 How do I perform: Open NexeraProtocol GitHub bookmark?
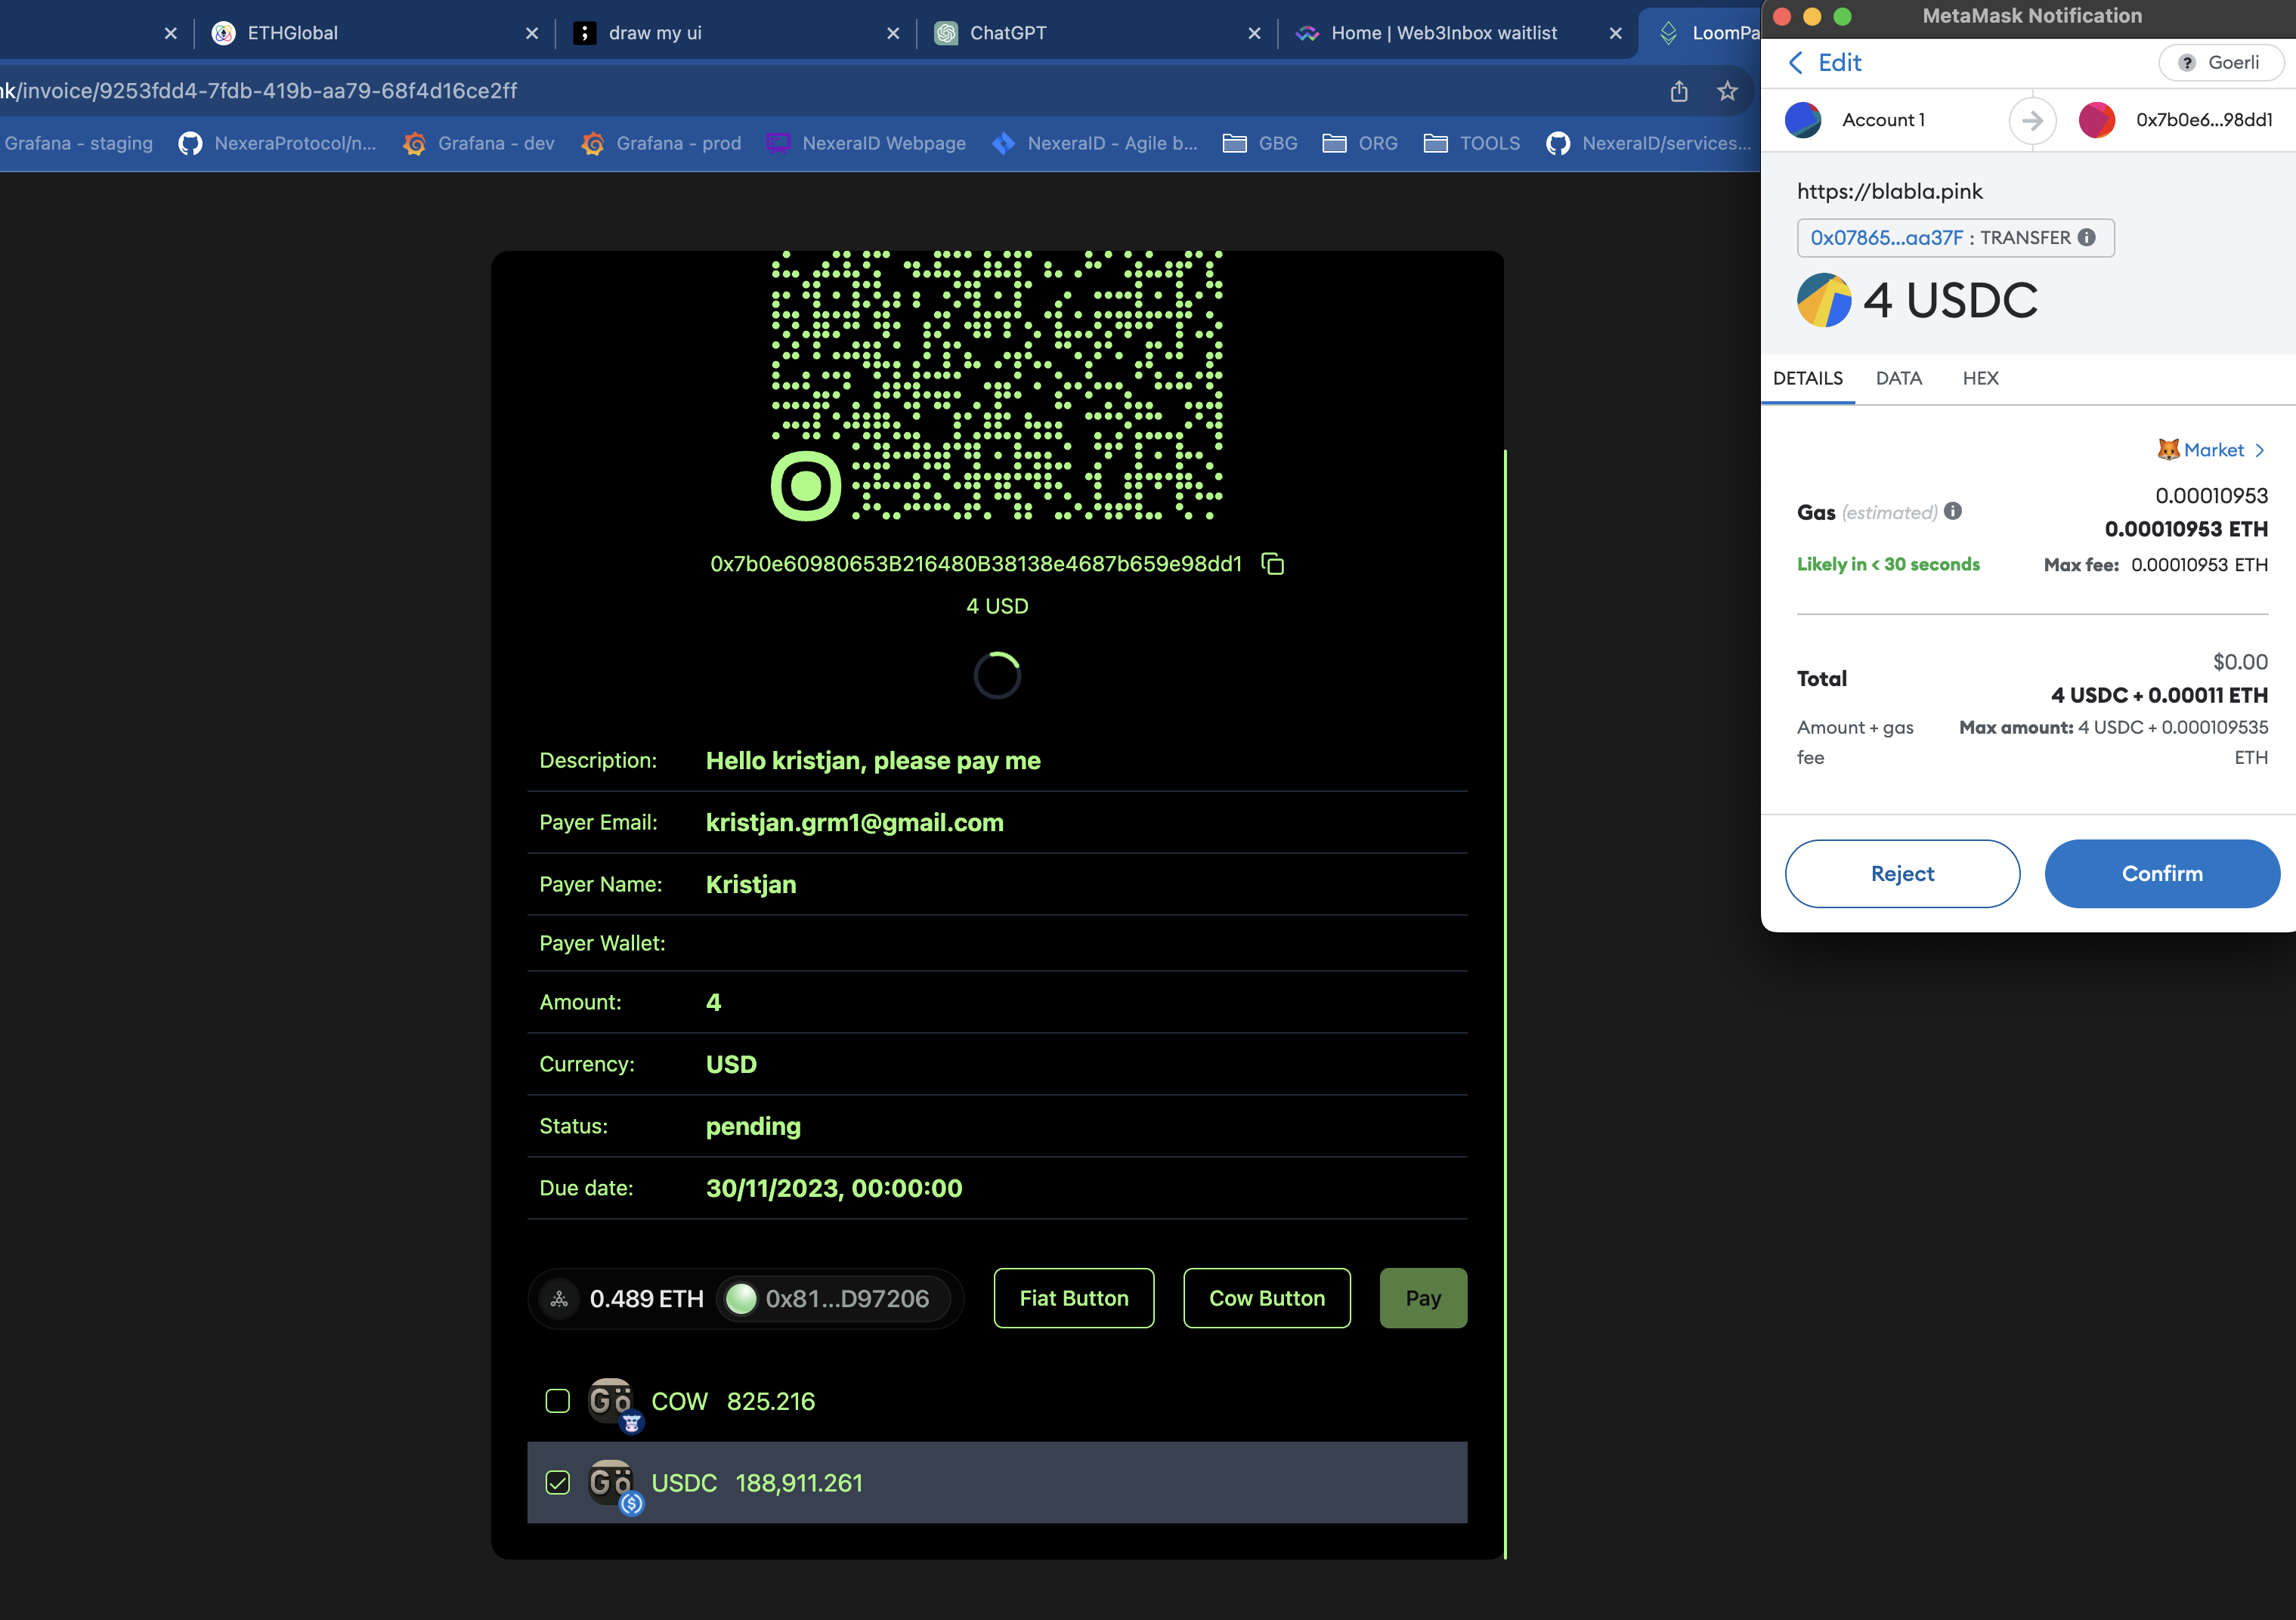click(x=277, y=143)
